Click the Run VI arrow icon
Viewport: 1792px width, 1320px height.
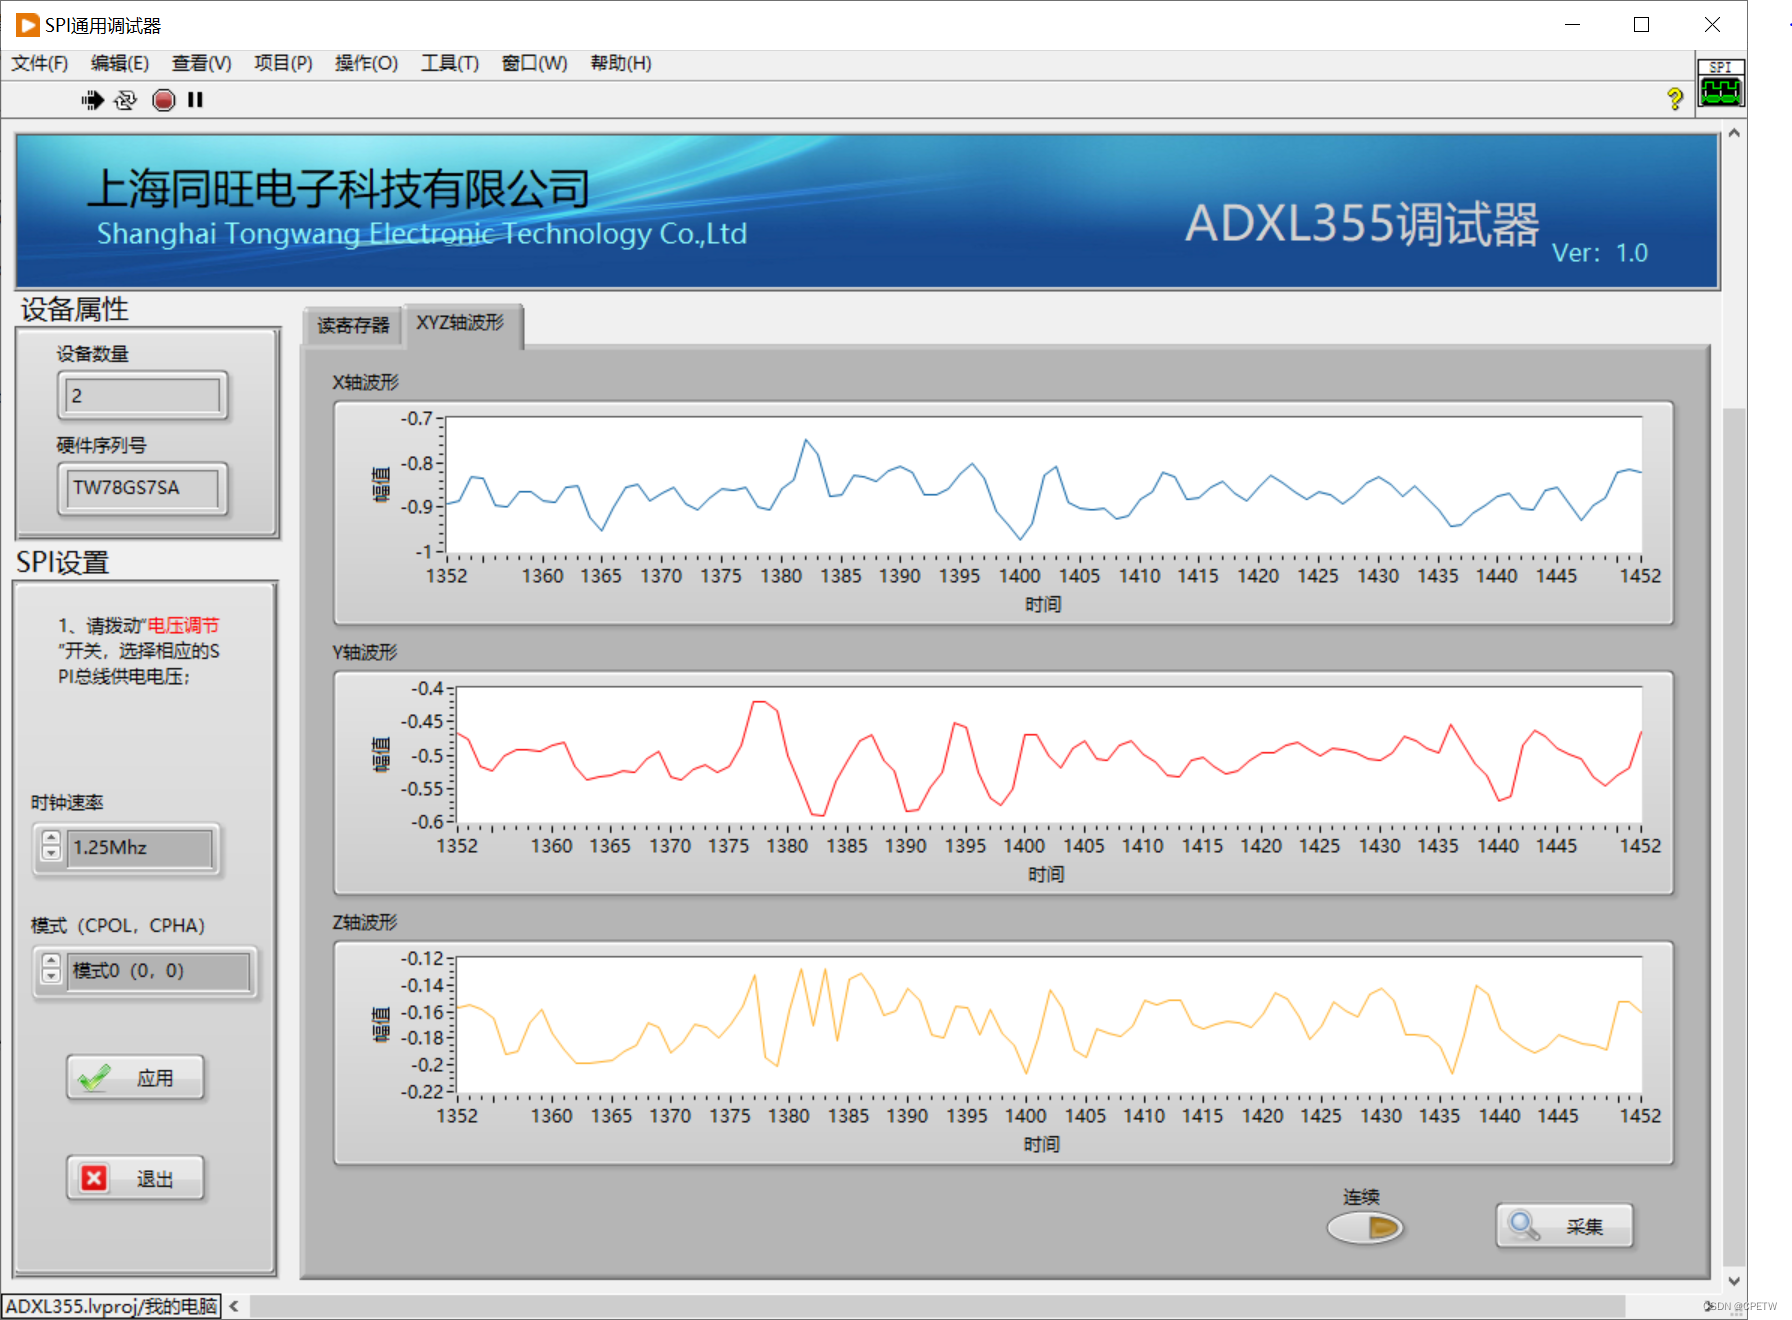(x=92, y=99)
